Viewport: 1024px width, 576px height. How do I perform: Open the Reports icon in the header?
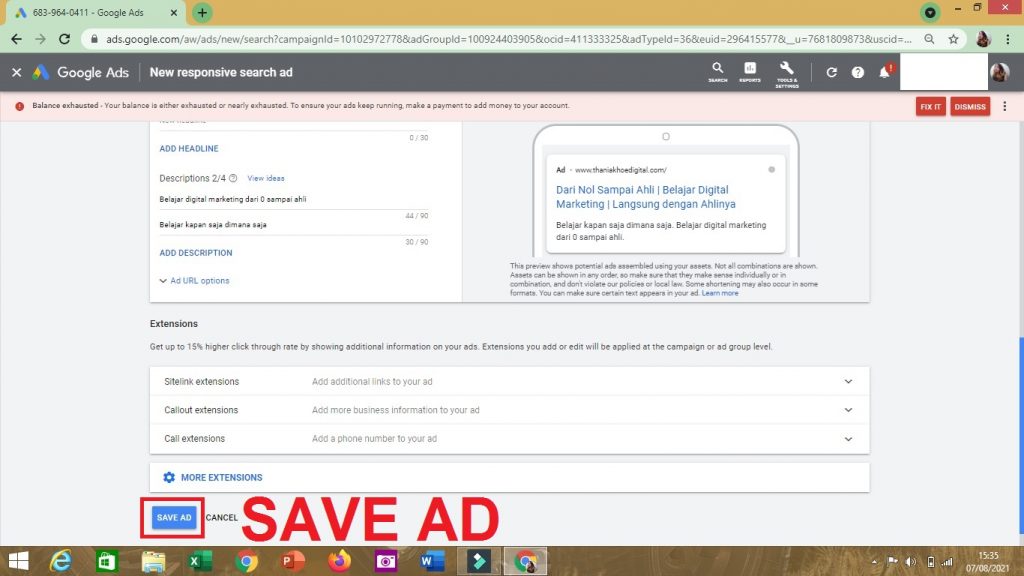750,71
